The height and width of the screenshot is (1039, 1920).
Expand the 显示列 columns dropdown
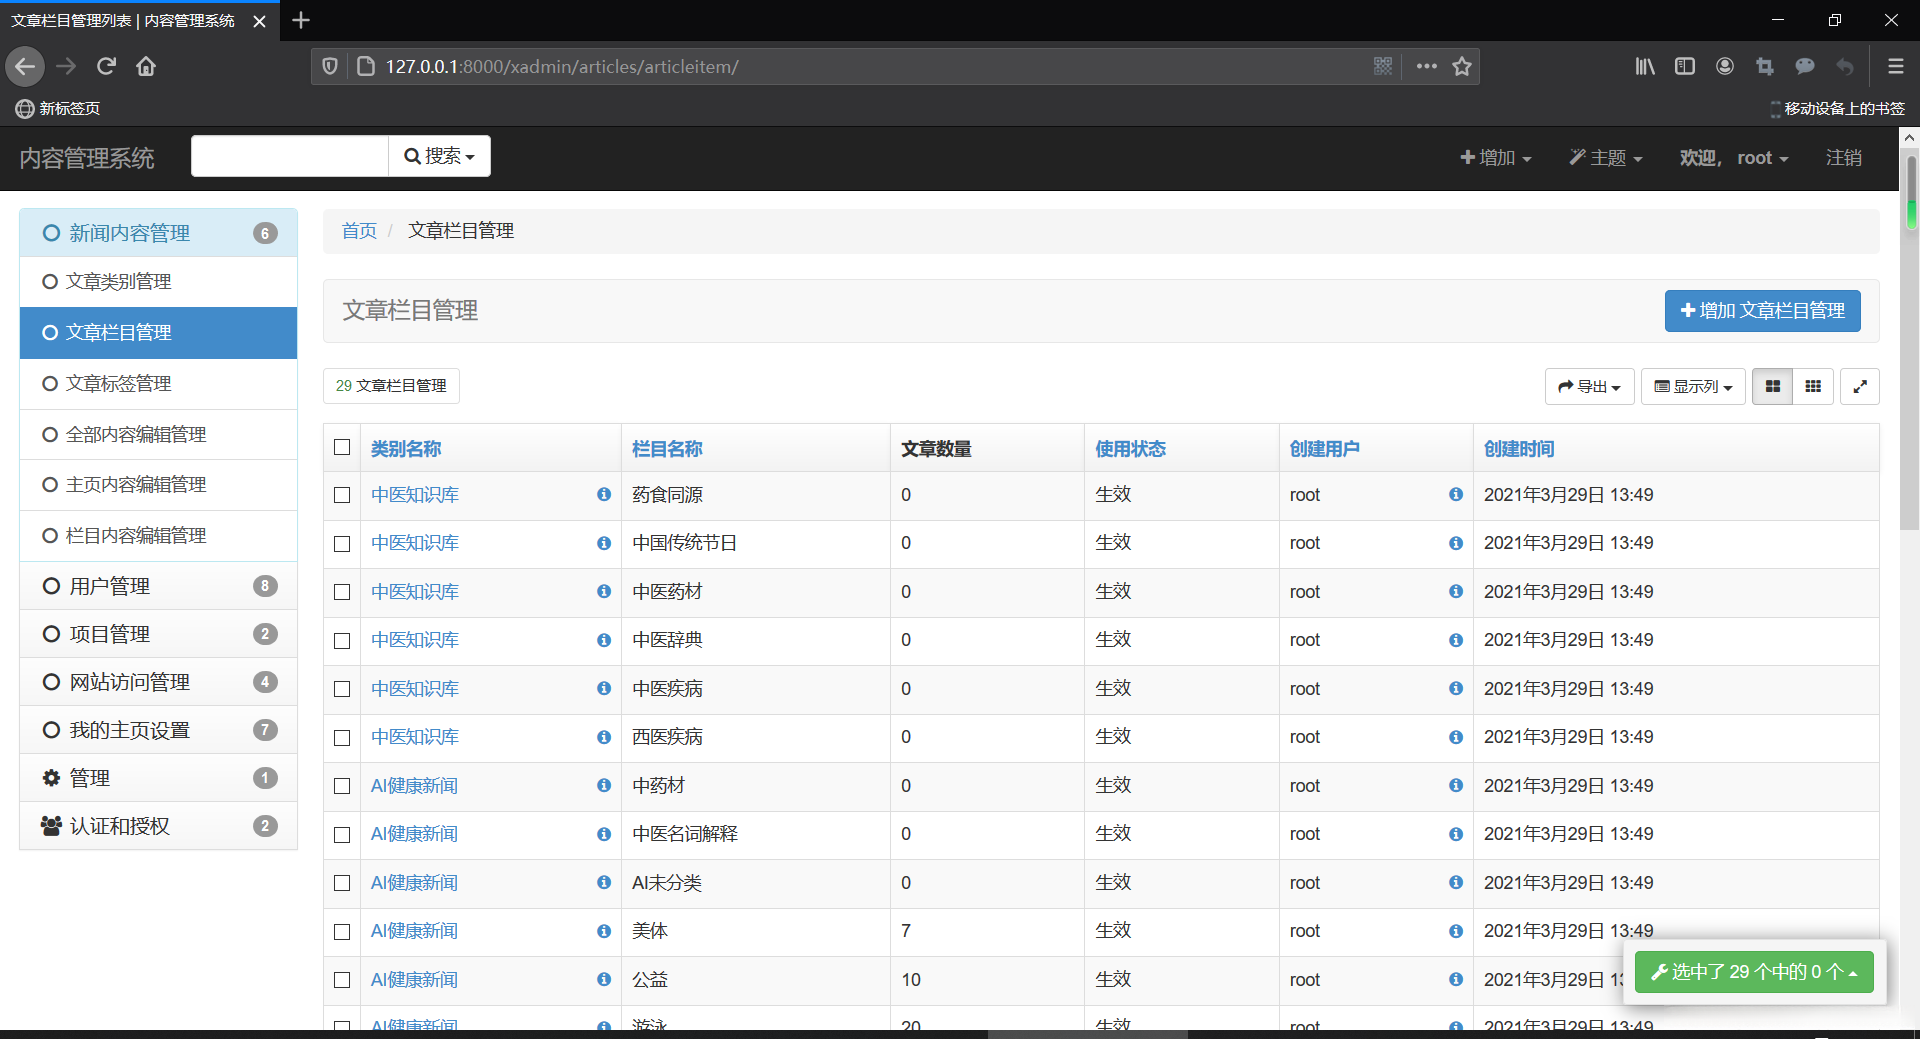click(1692, 386)
